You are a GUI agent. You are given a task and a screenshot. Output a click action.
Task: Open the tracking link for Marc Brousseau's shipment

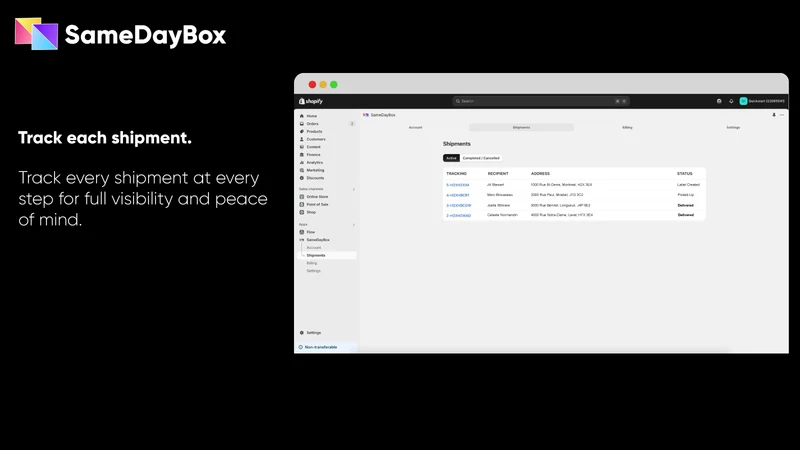[x=458, y=195]
